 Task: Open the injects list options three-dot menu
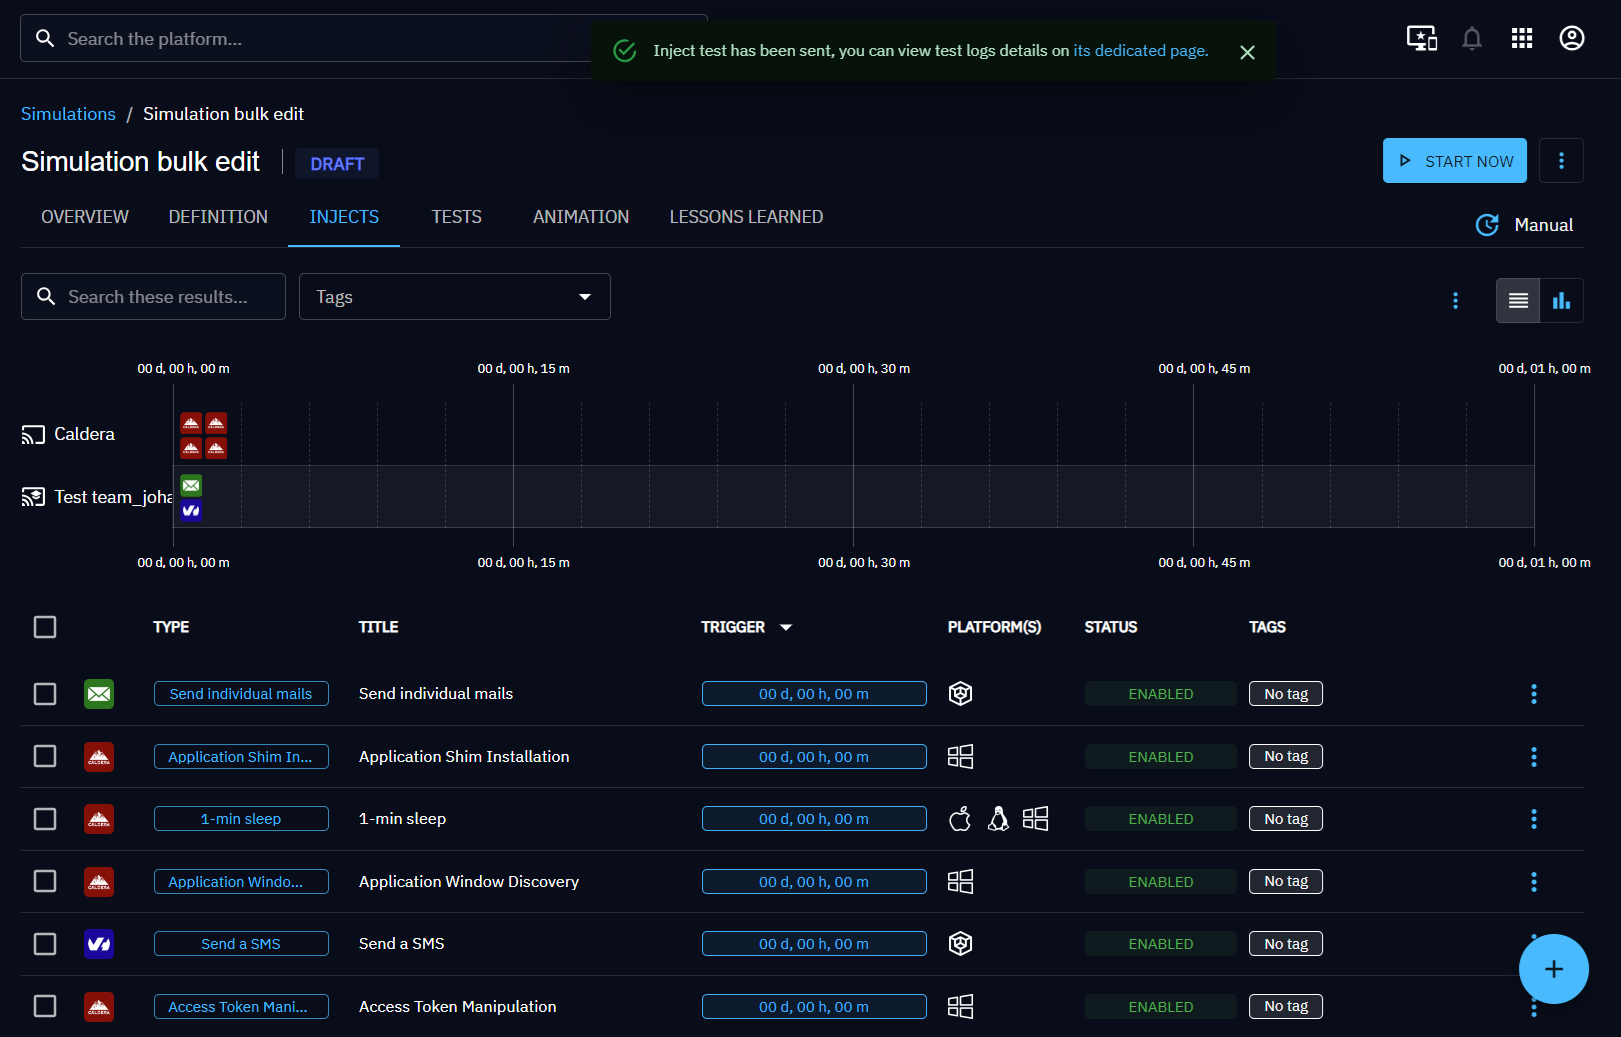(1455, 301)
